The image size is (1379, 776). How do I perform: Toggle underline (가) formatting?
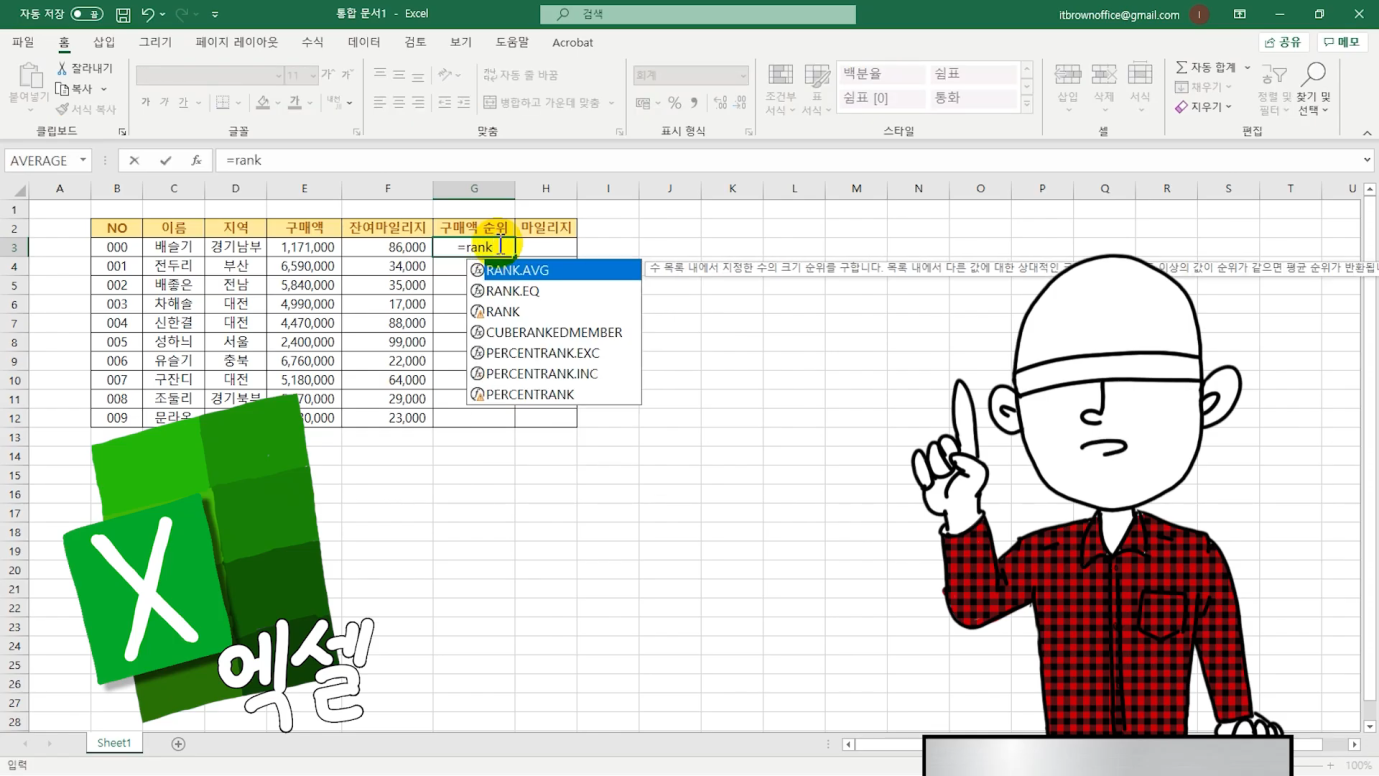pyautogui.click(x=182, y=103)
